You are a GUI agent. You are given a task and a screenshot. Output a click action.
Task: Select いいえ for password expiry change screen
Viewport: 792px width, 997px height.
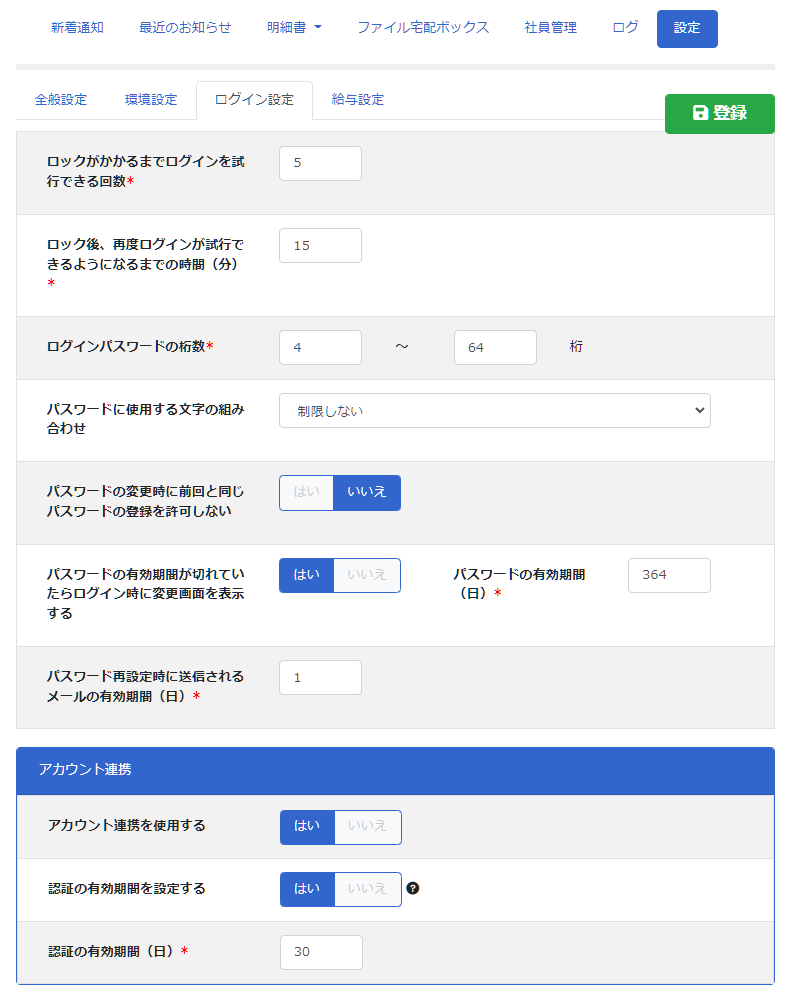[x=366, y=575]
